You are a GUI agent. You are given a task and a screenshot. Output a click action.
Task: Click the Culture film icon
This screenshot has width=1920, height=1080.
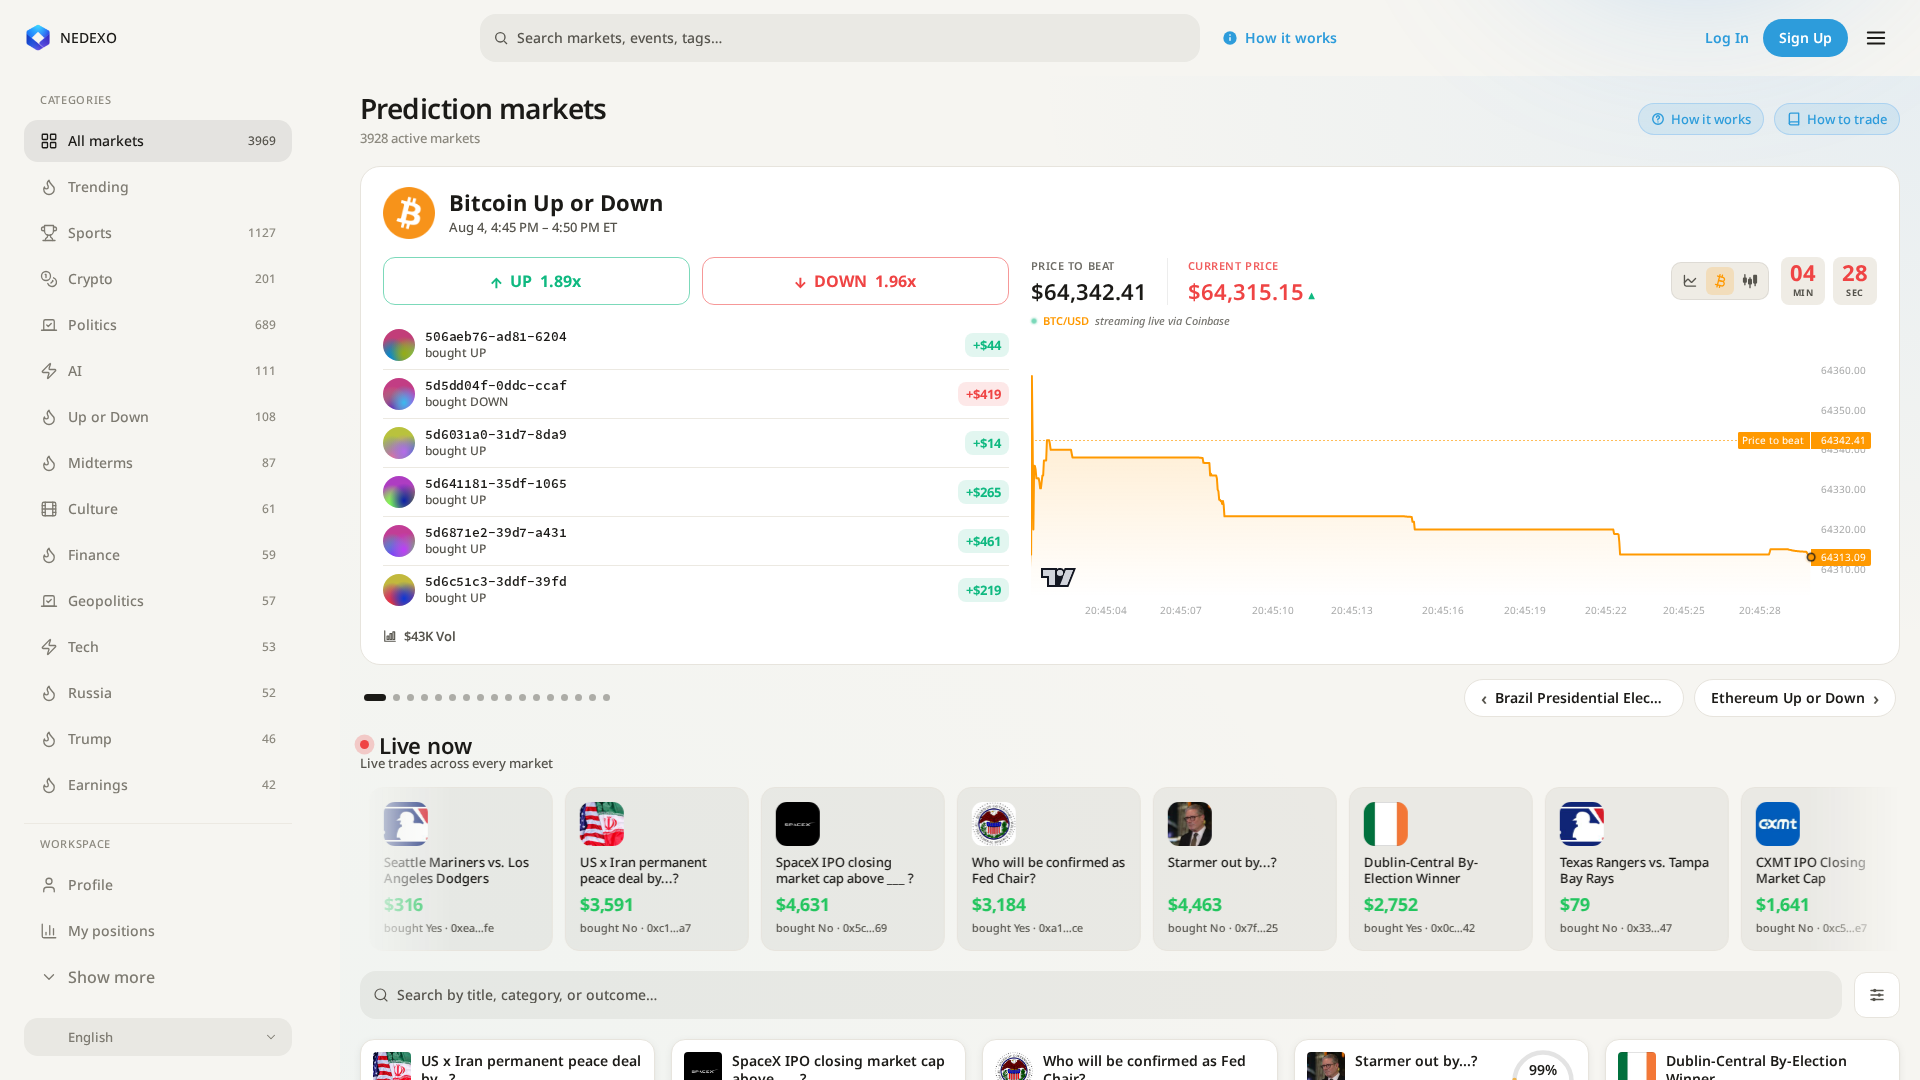pos(49,509)
